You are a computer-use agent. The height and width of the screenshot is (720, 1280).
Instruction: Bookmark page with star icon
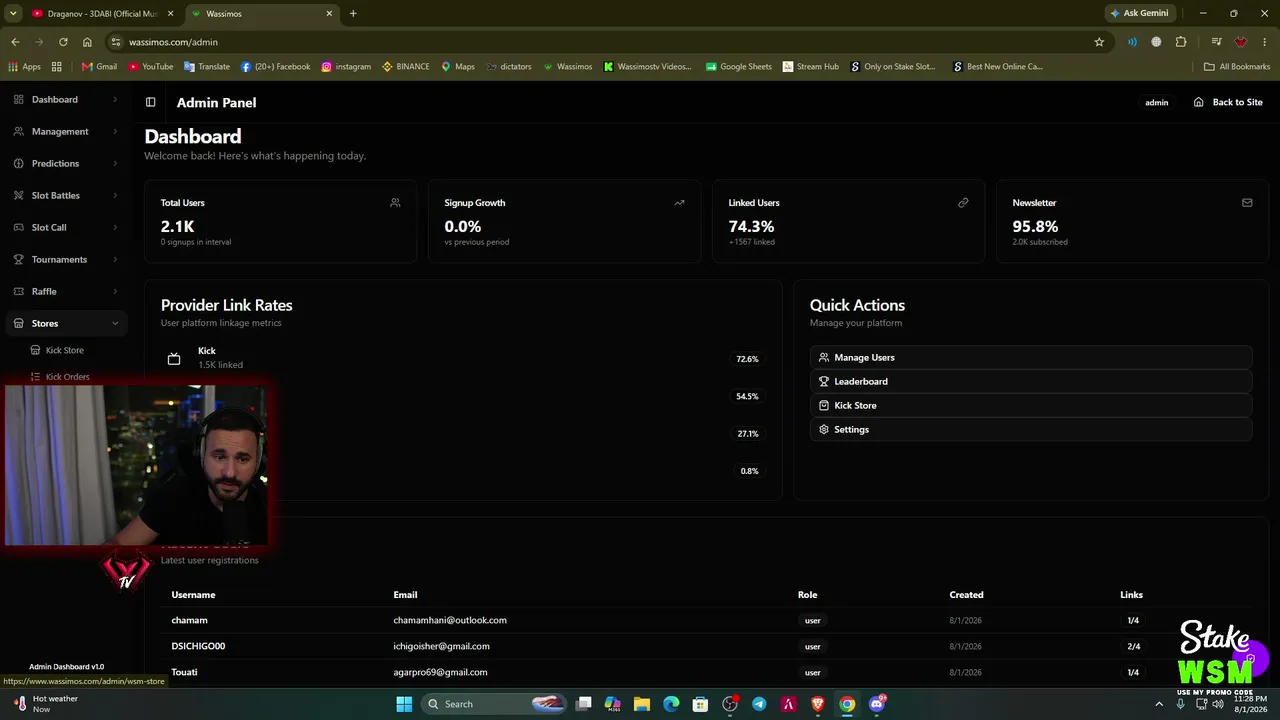1099,42
